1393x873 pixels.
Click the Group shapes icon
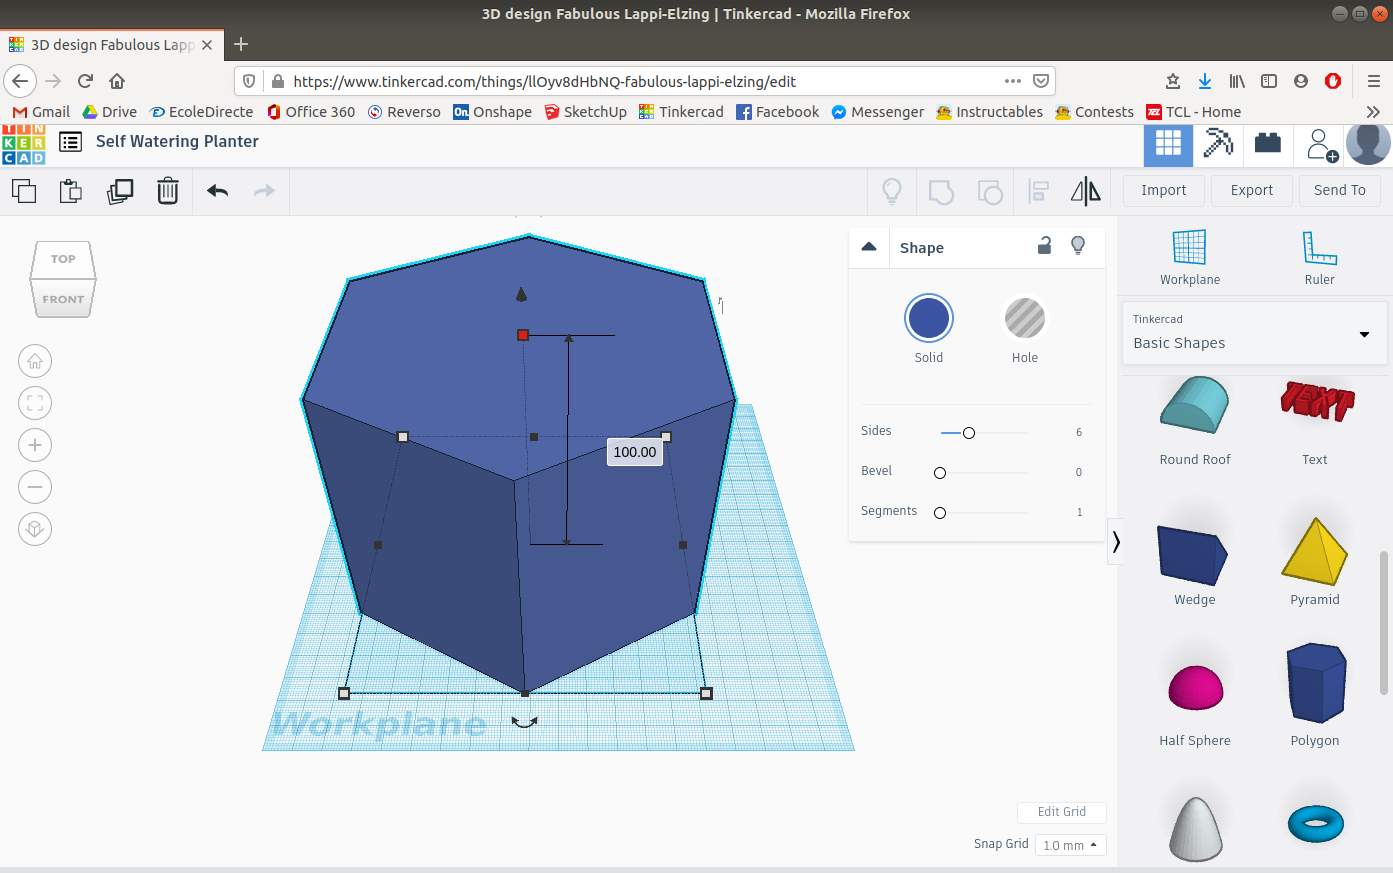pos(941,191)
